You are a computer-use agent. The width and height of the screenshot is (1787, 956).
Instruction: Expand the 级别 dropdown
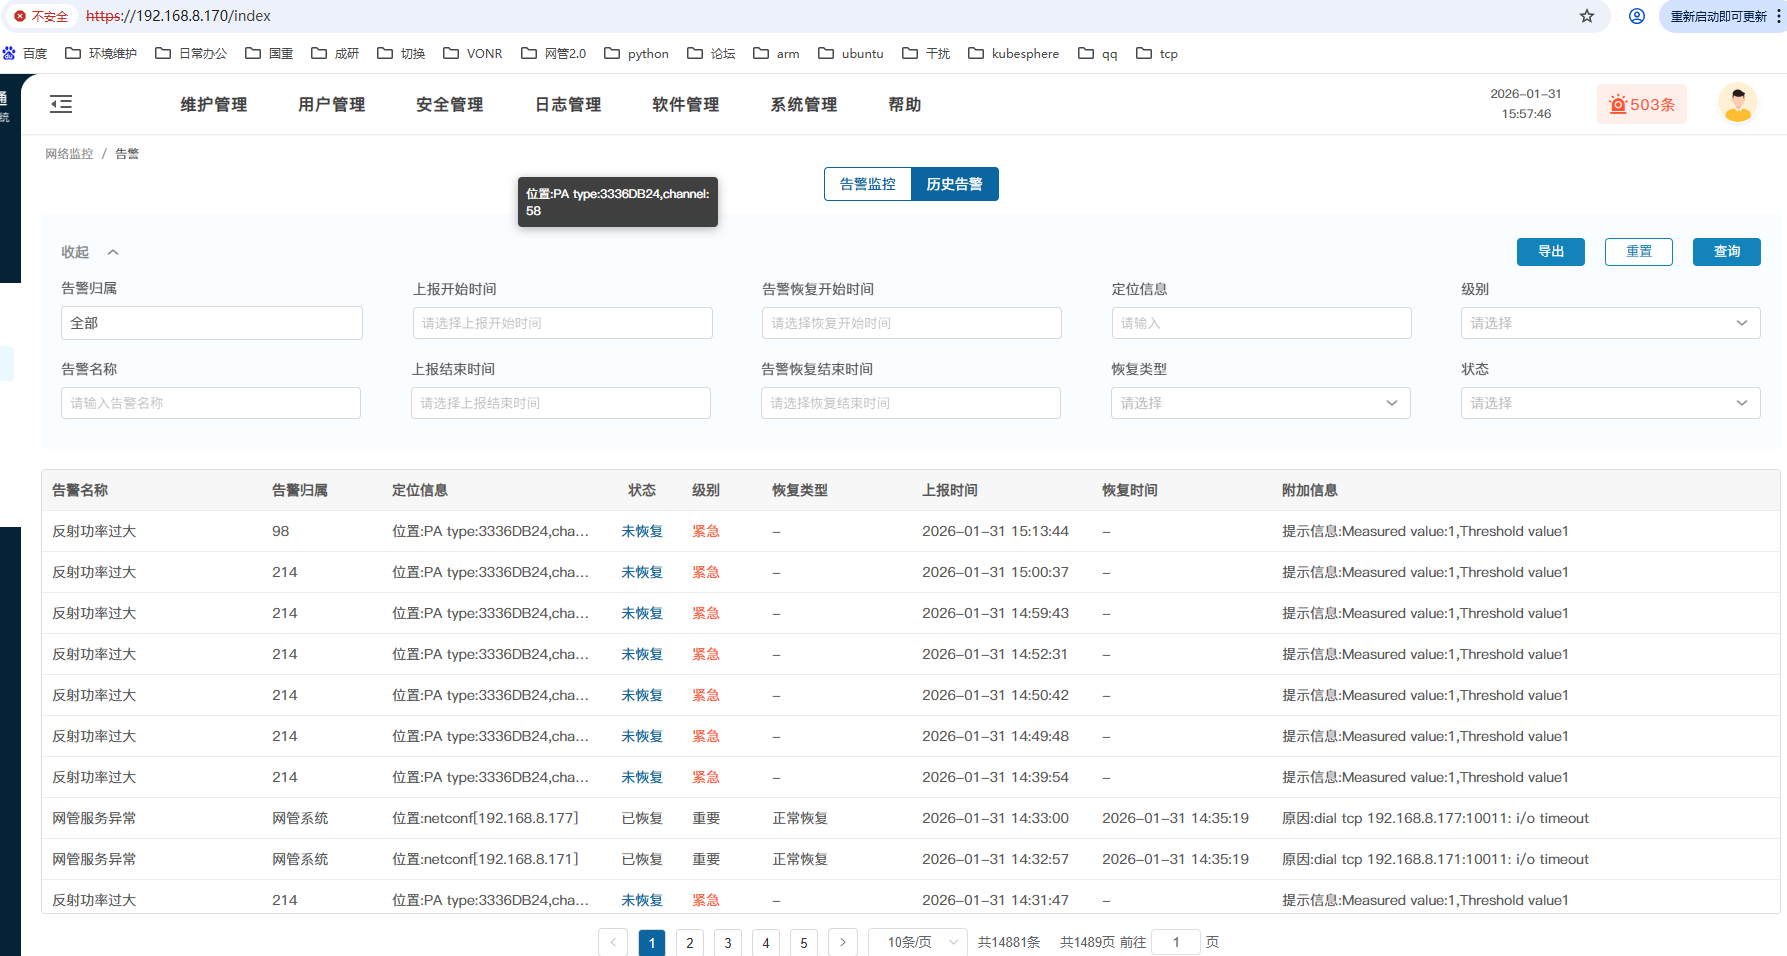pyautogui.click(x=1610, y=323)
